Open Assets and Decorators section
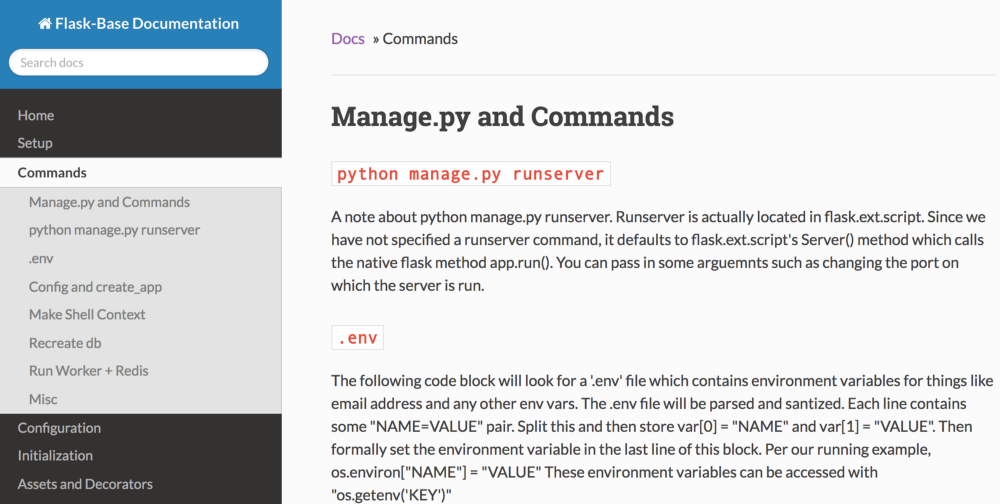The image size is (1000, 504). point(85,484)
